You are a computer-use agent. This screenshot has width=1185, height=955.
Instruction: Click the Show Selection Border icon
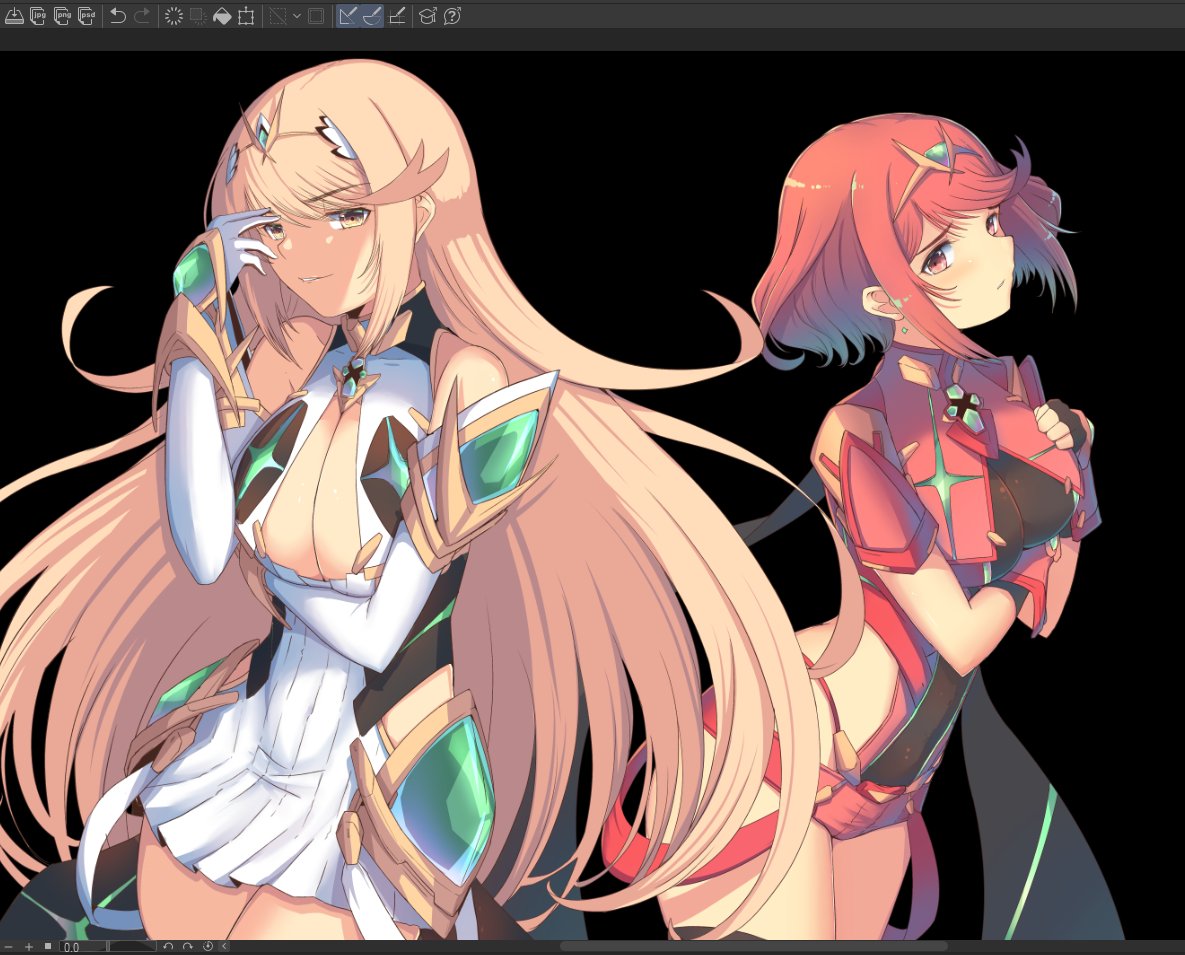(316, 16)
